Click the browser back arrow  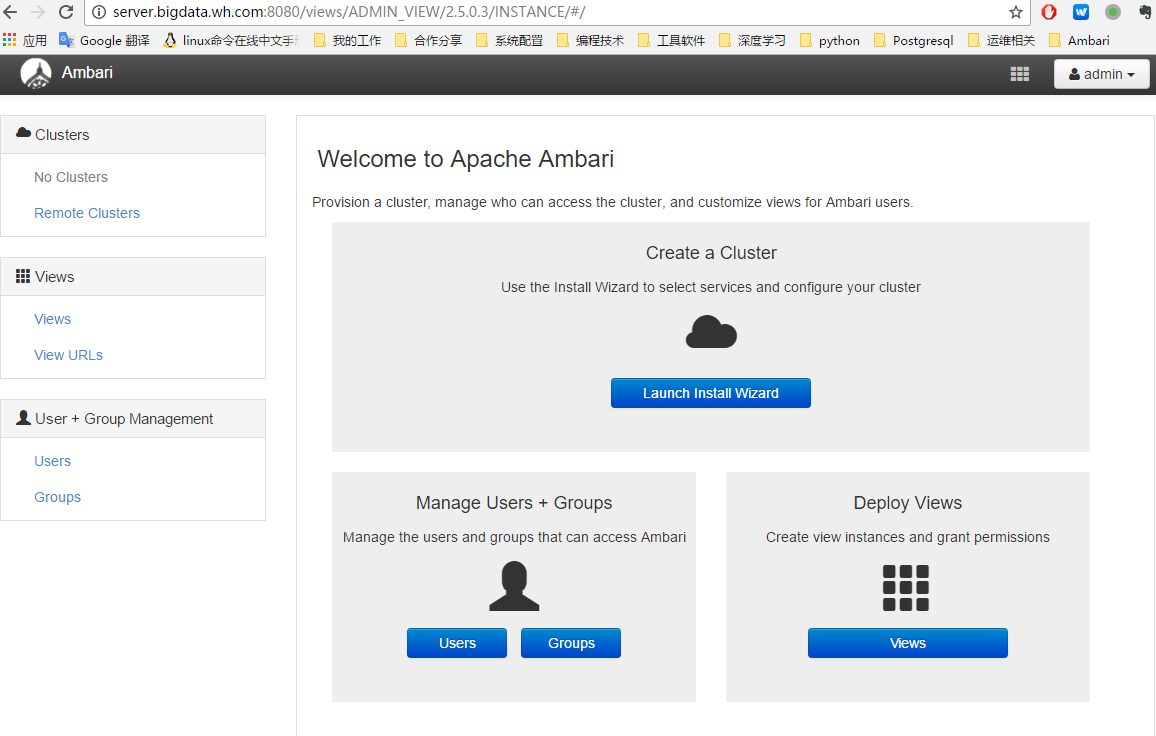tap(10, 12)
